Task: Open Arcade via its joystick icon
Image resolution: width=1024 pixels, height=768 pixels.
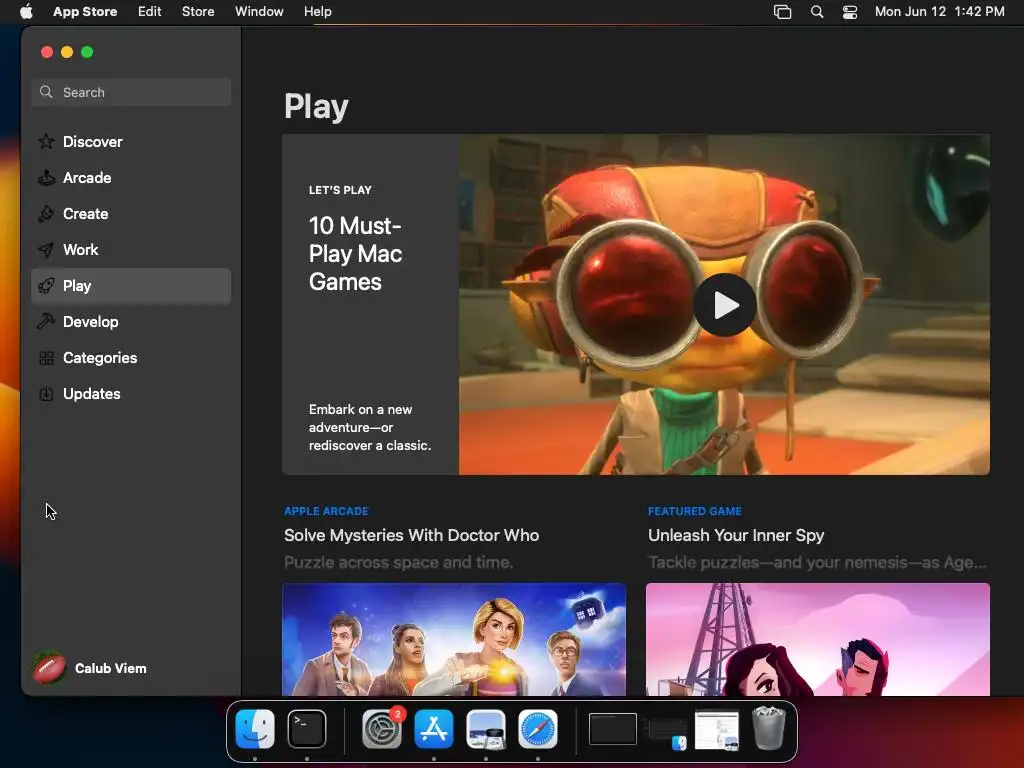Action: click(46, 178)
